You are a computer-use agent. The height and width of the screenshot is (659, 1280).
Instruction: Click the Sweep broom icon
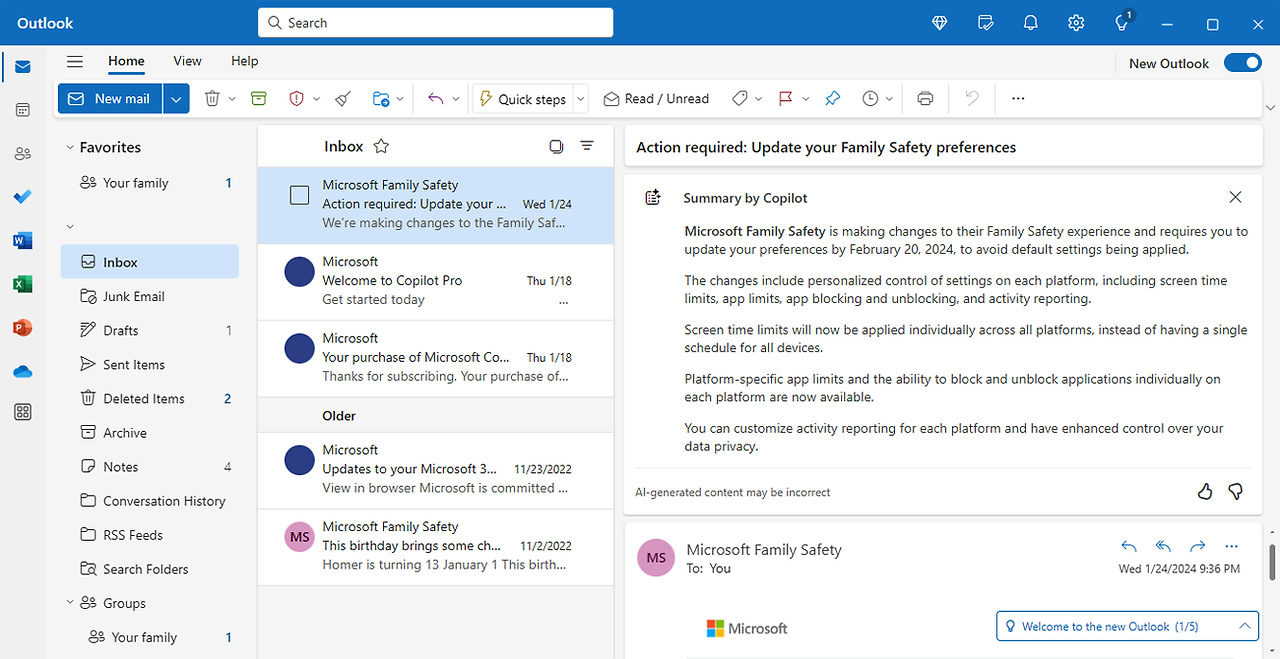coord(343,98)
